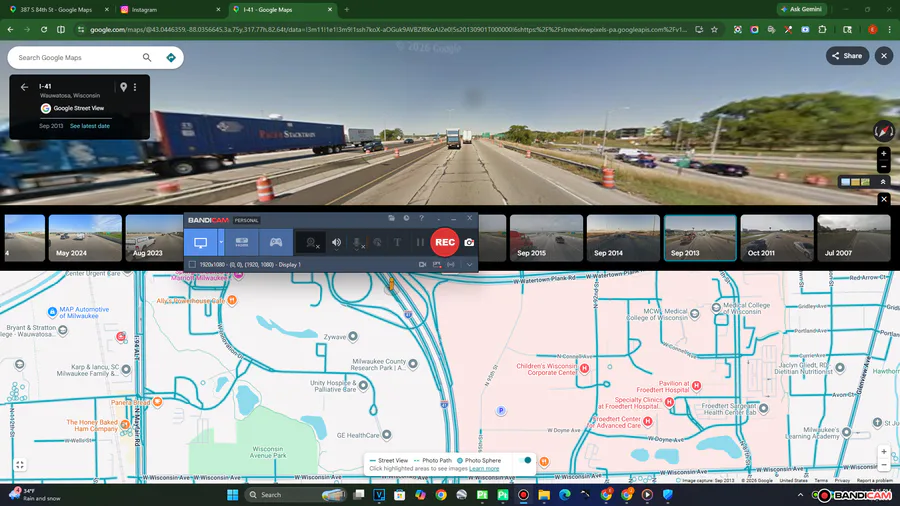Select Bandicam HDMI device recording mode
Screen dimensions: 900x506
click(x=242, y=243)
